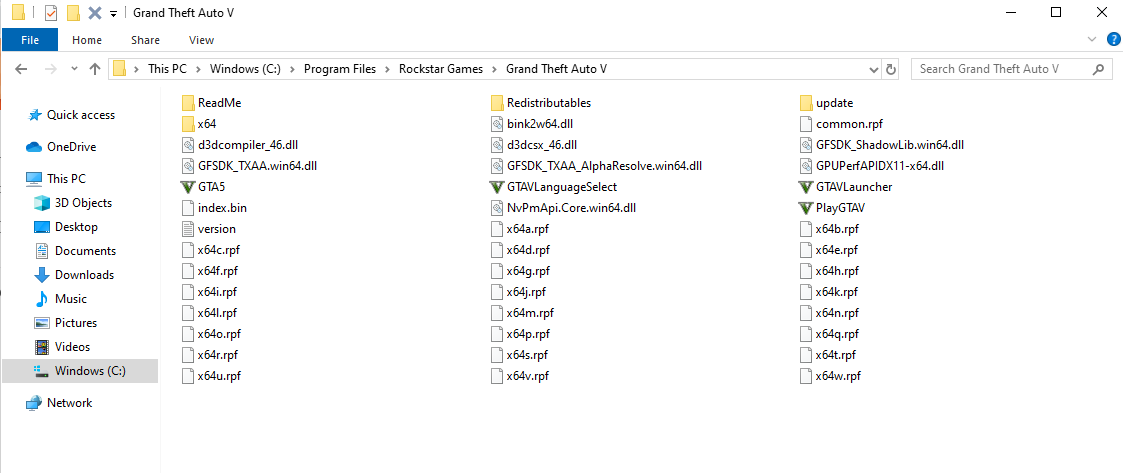Switch to the Share ribbon tab
1123x473 pixels.
click(x=145, y=40)
